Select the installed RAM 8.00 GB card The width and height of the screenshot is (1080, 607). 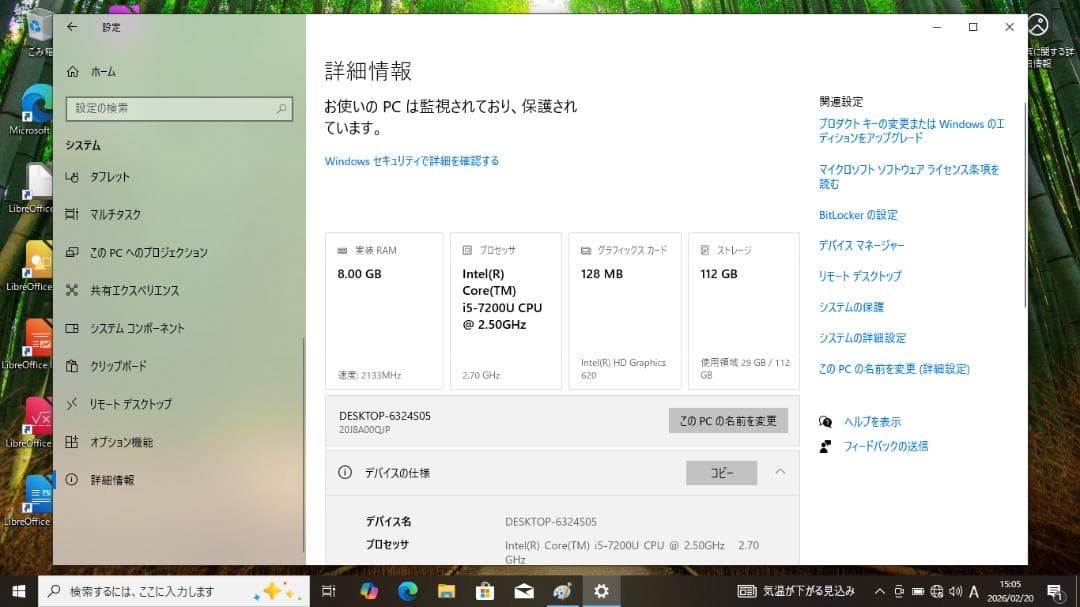384,311
